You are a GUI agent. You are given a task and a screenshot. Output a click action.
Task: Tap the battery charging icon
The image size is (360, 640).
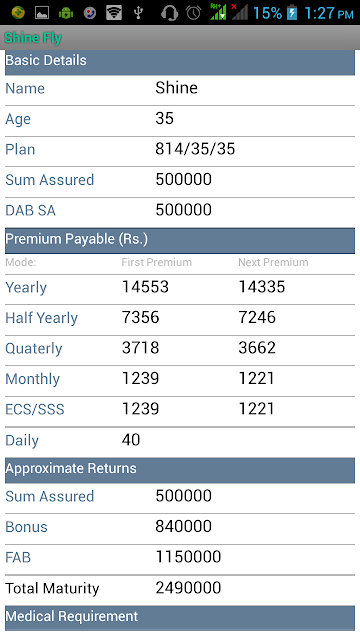(x=292, y=13)
